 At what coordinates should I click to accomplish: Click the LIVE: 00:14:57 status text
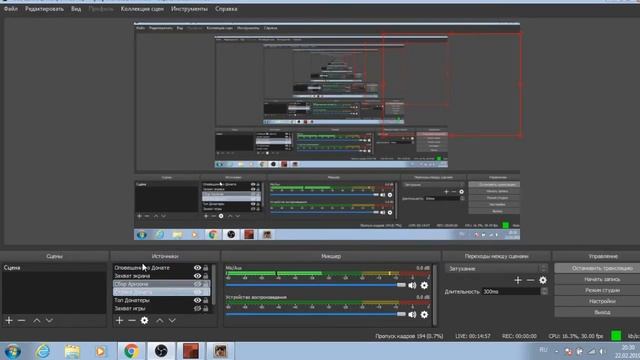tap(473, 336)
